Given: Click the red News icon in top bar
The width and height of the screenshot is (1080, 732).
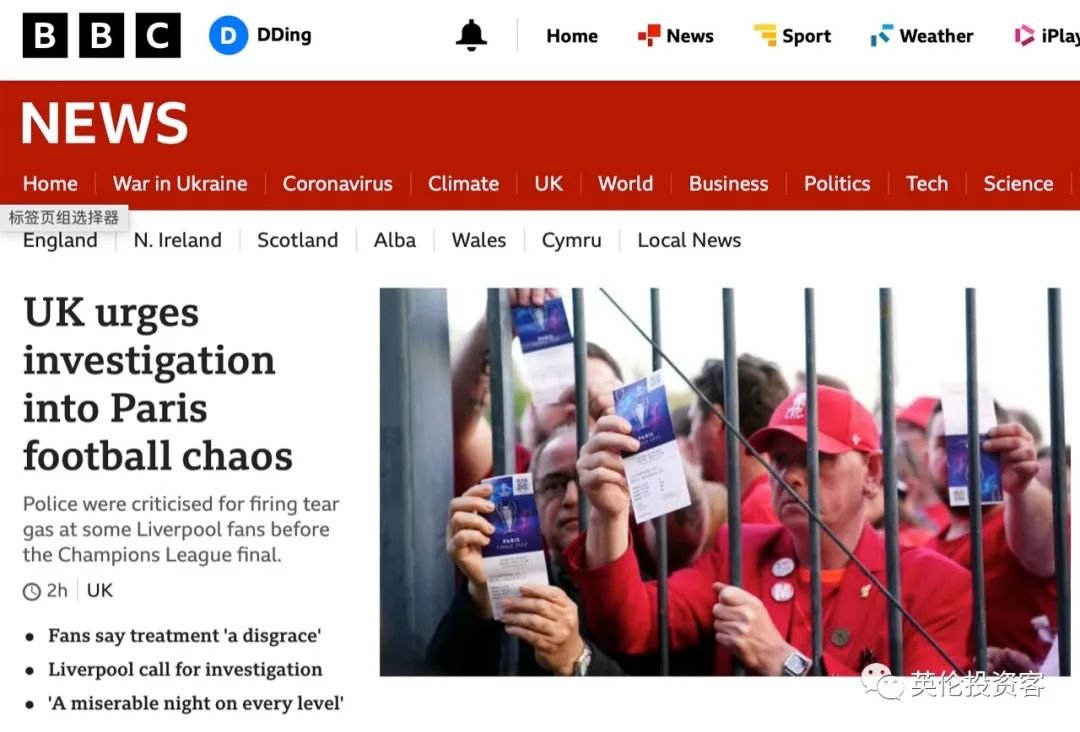Looking at the screenshot, I should (648, 35).
